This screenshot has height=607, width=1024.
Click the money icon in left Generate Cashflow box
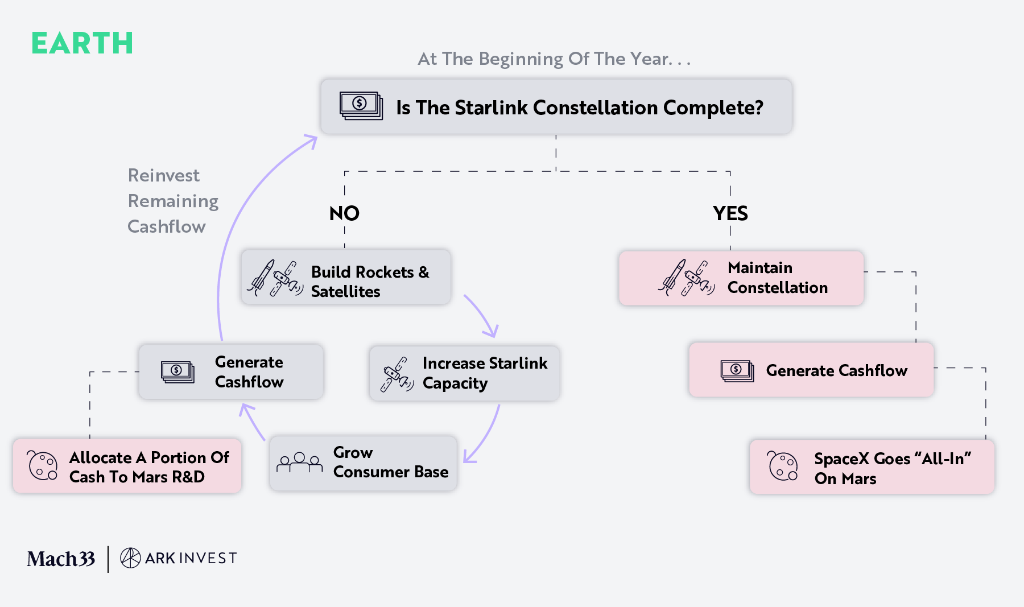[177, 371]
